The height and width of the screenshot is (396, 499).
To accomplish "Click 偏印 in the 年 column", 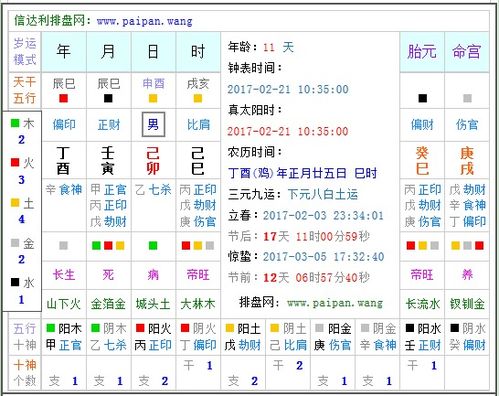I will [x=64, y=125].
